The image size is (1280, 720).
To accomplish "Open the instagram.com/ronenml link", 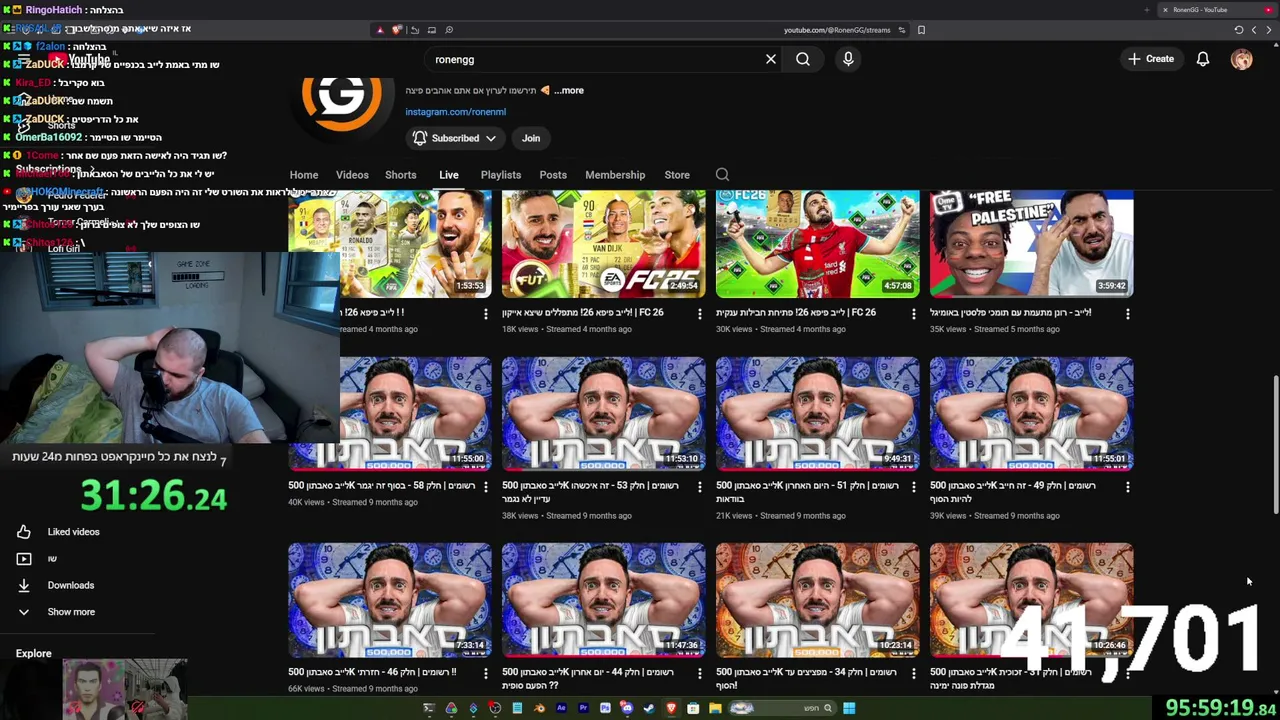I will coord(455,112).
